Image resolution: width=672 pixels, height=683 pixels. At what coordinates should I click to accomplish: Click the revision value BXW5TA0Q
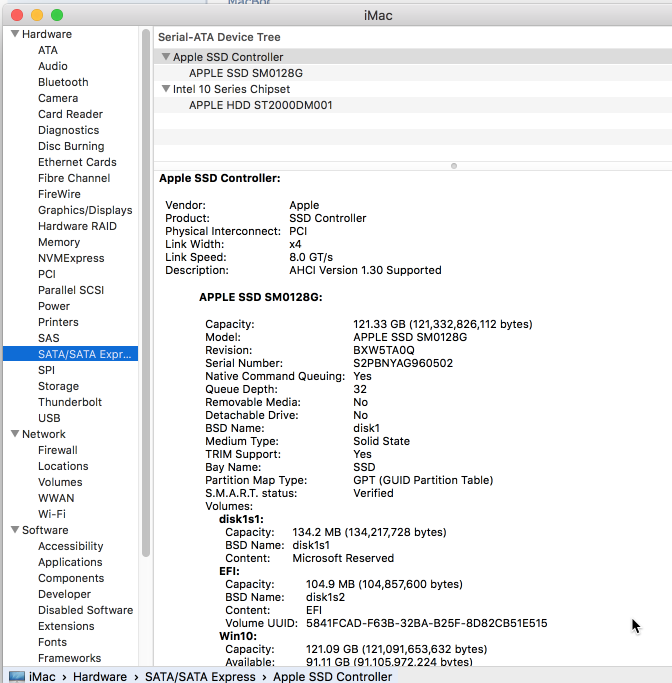tap(384, 350)
